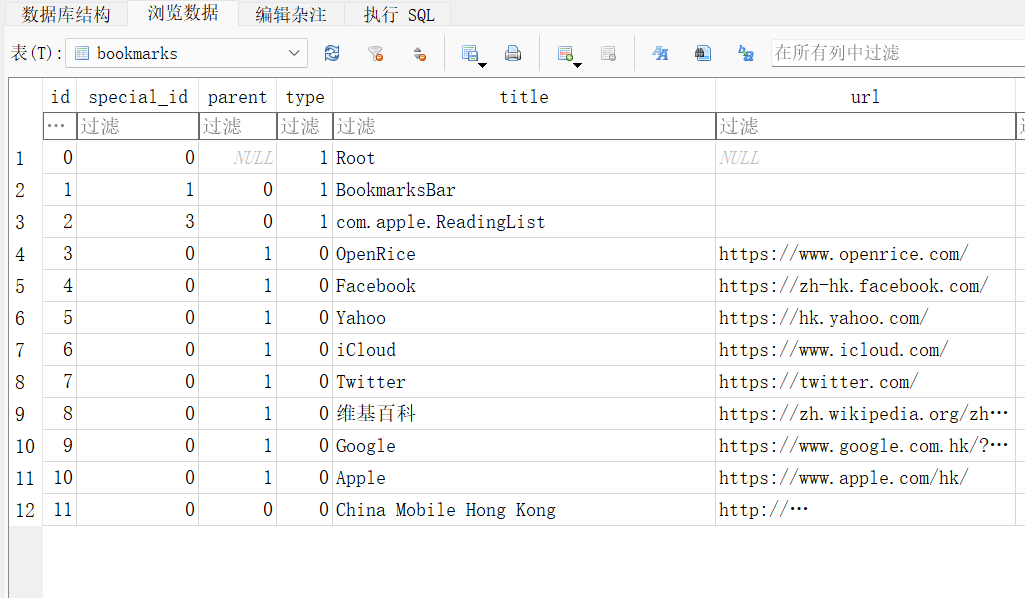Select the BookmarksBar title cell

click(524, 190)
